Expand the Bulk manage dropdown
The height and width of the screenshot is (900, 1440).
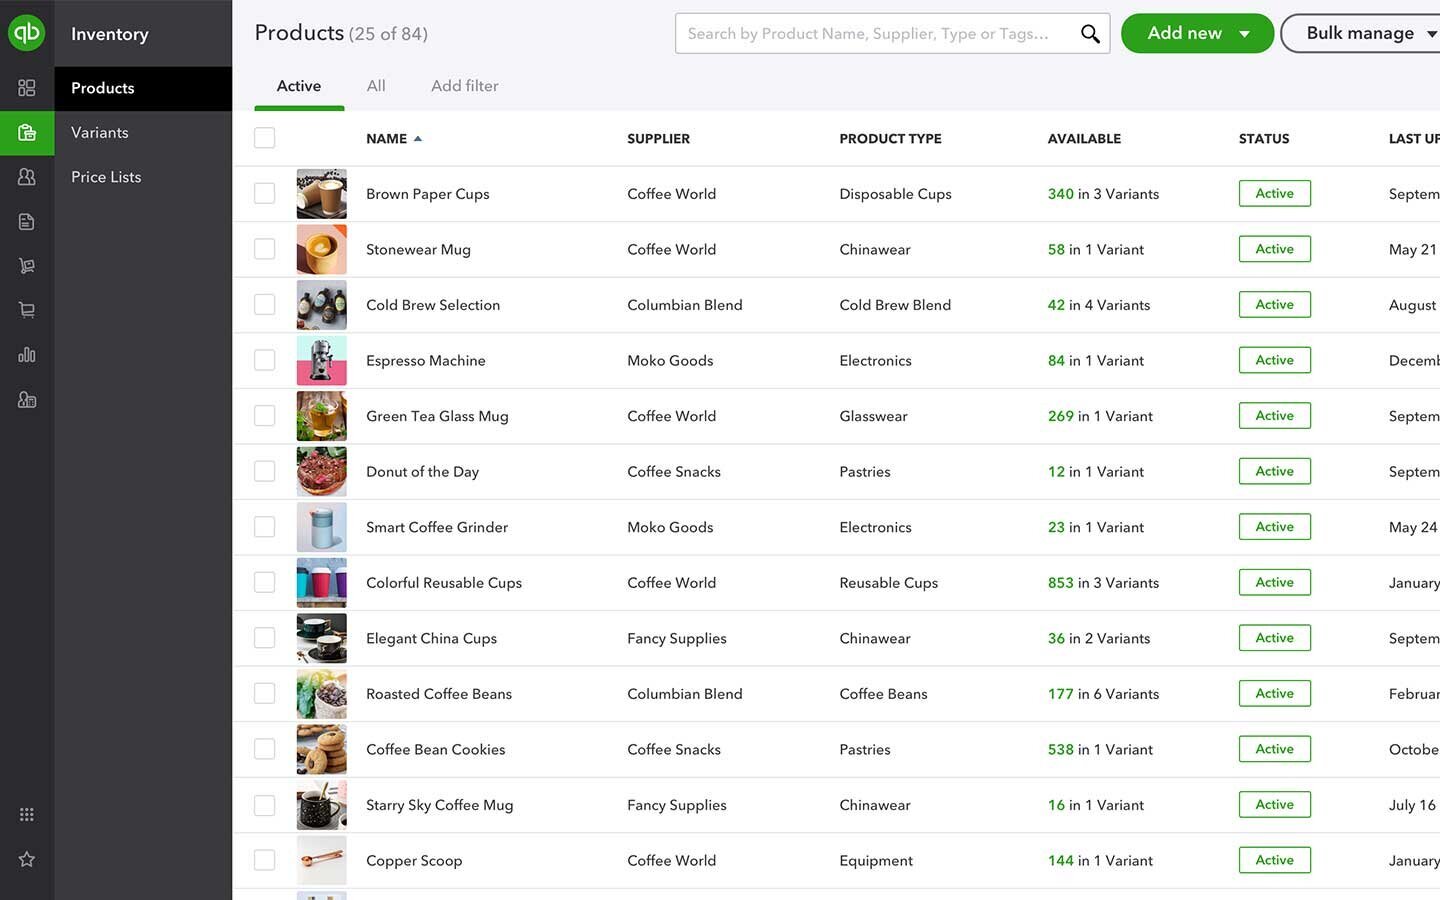click(x=1432, y=32)
